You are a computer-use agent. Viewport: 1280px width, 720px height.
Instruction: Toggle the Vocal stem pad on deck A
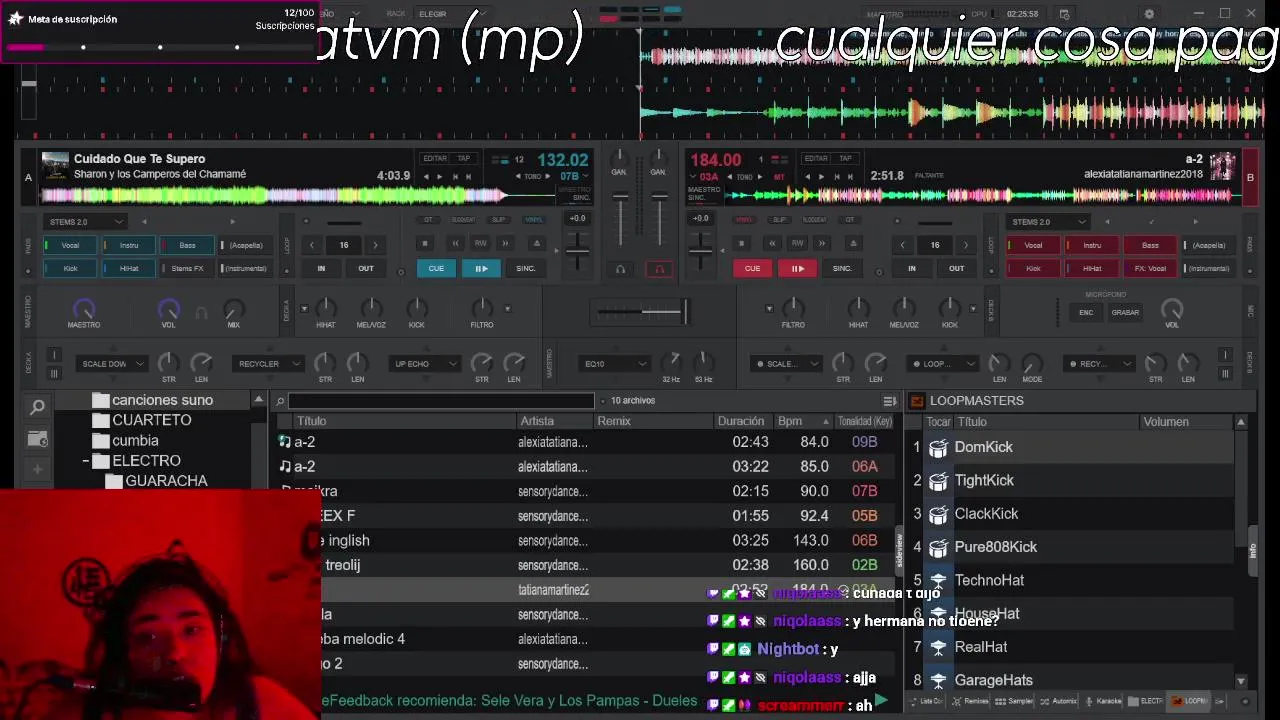tap(70, 245)
